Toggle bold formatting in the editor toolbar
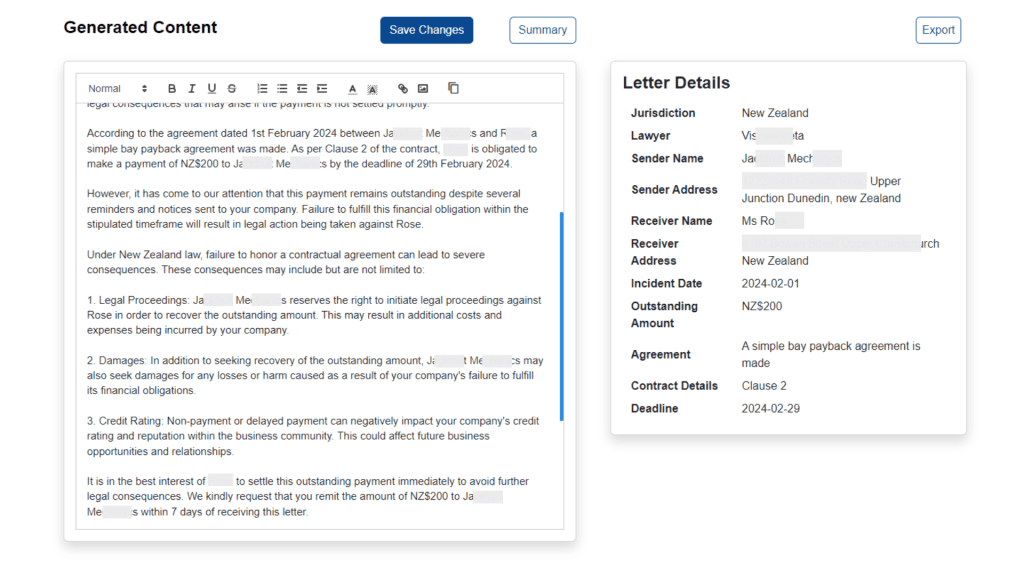Screen dimensions: 1024x576 coord(172,89)
